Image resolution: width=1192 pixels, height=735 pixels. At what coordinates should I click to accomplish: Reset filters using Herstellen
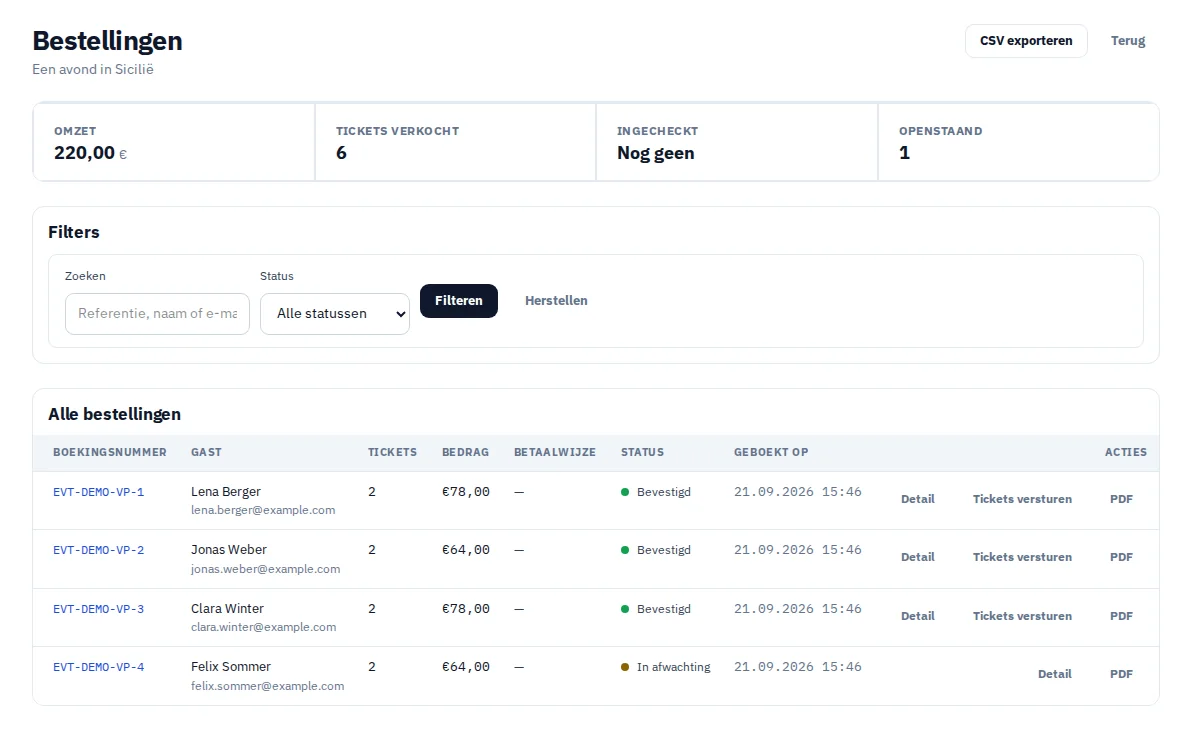[x=556, y=301]
